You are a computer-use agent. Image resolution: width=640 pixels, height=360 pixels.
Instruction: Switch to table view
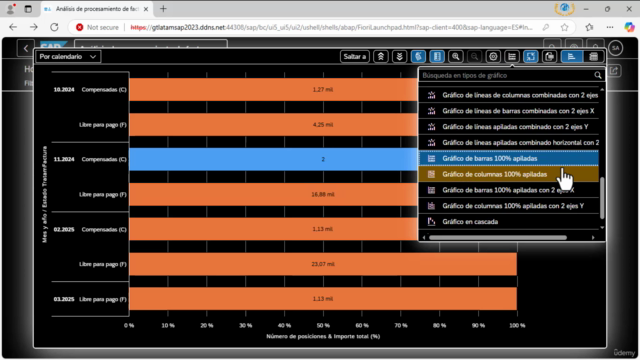[x=593, y=57]
